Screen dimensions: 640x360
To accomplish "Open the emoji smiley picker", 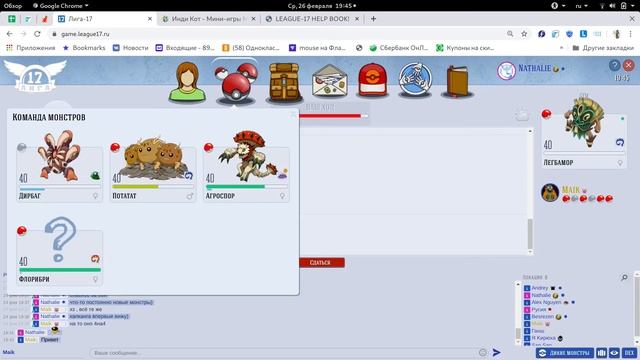I will (482, 352).
